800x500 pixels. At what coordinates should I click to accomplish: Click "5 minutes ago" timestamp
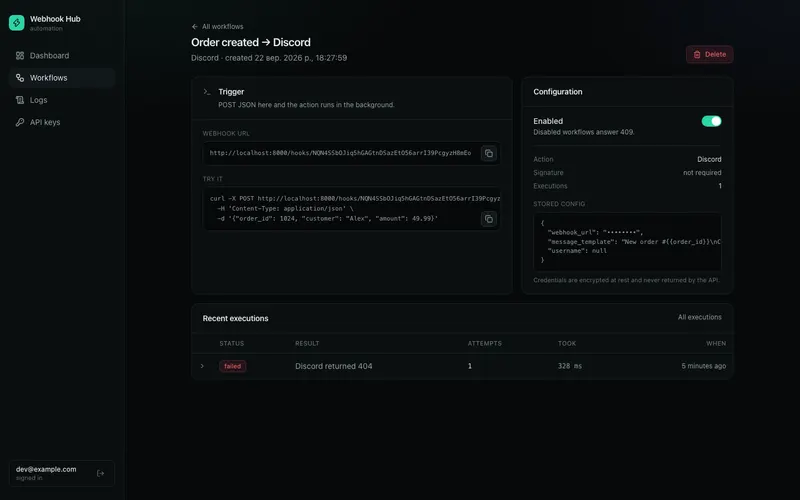(x=704, y=366)
